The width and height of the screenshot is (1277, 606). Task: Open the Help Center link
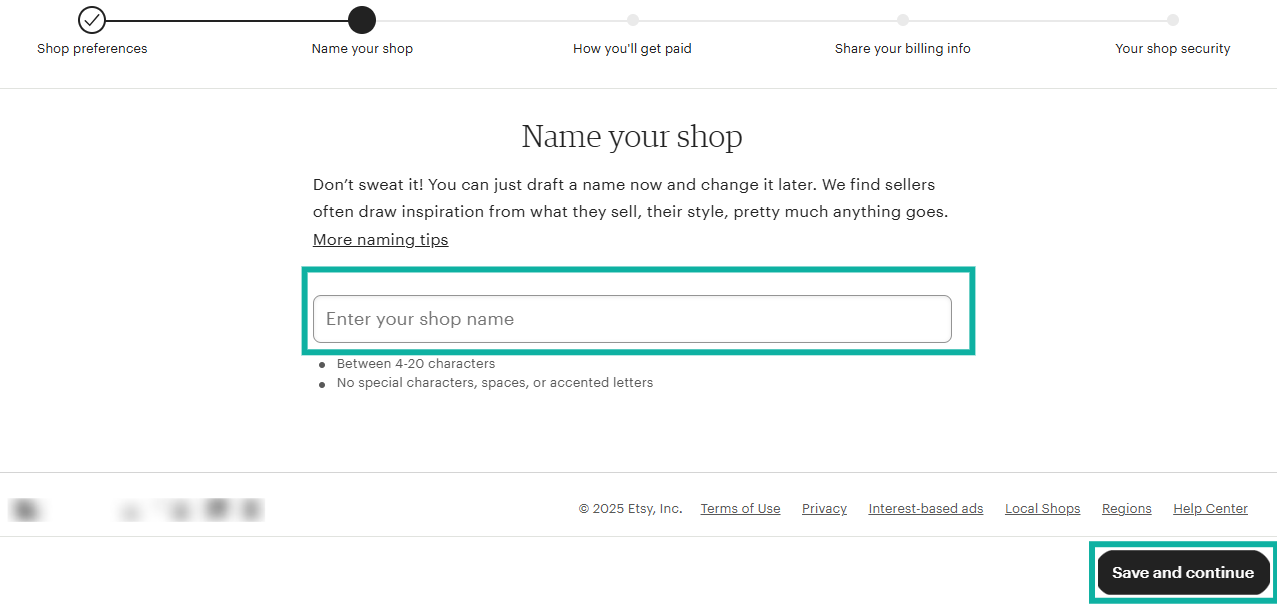pos(1209,508)
